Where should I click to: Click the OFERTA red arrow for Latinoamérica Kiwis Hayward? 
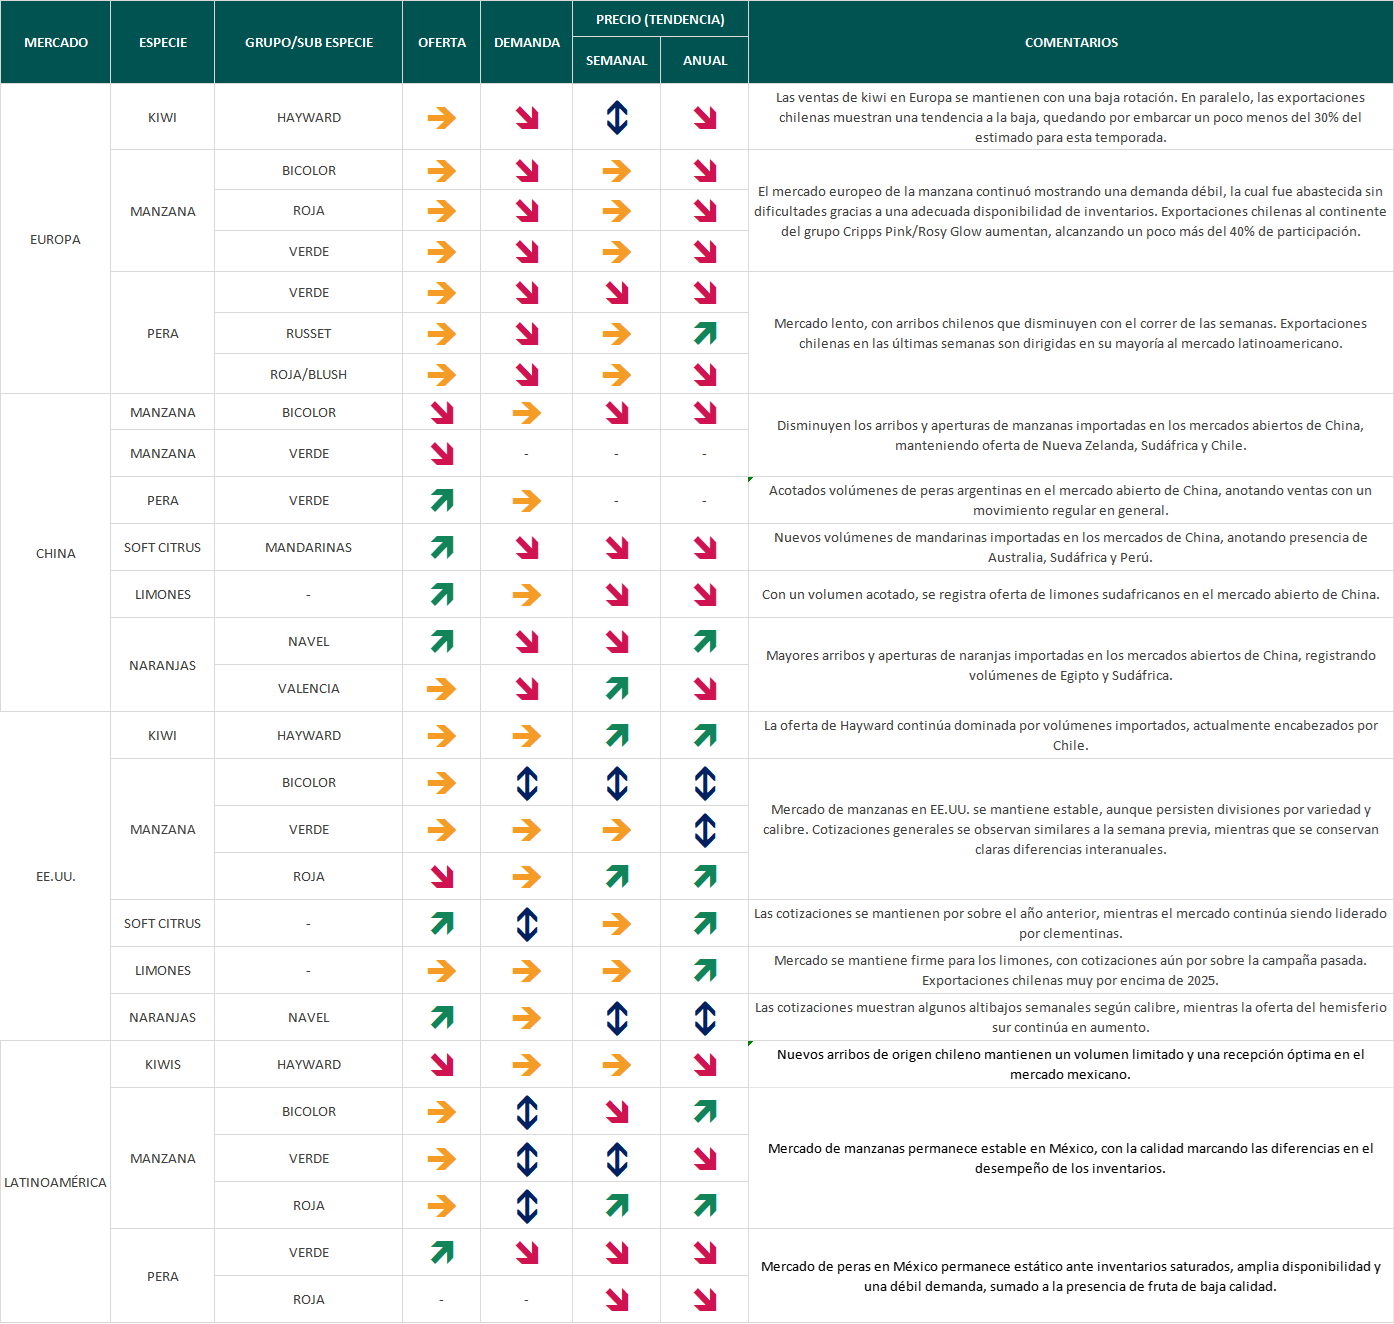point(441,1065)
